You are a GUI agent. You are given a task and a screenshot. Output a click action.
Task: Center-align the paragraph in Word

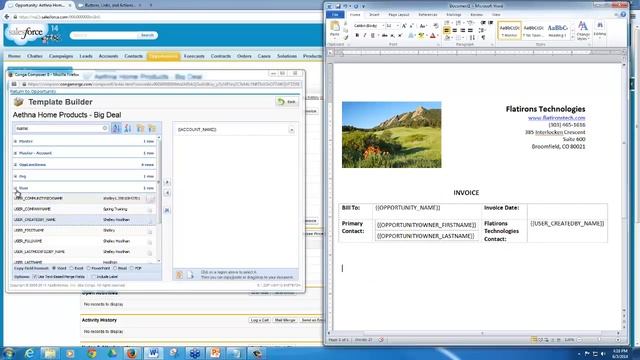pos(454,30)
